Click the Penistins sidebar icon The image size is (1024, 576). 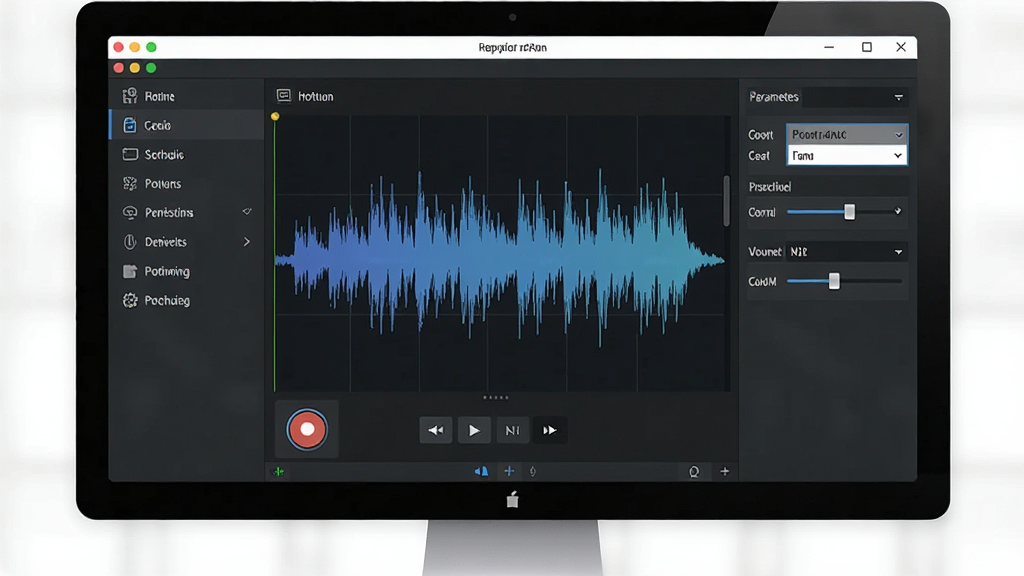tap(130, 212)
